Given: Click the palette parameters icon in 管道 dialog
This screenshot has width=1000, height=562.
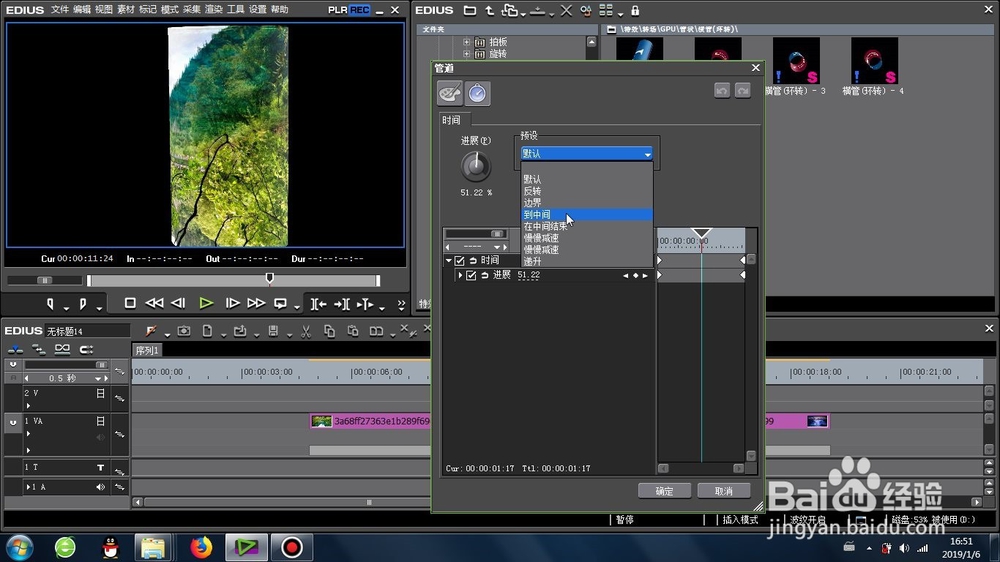Looking at the screenshot, I should 450,94.
